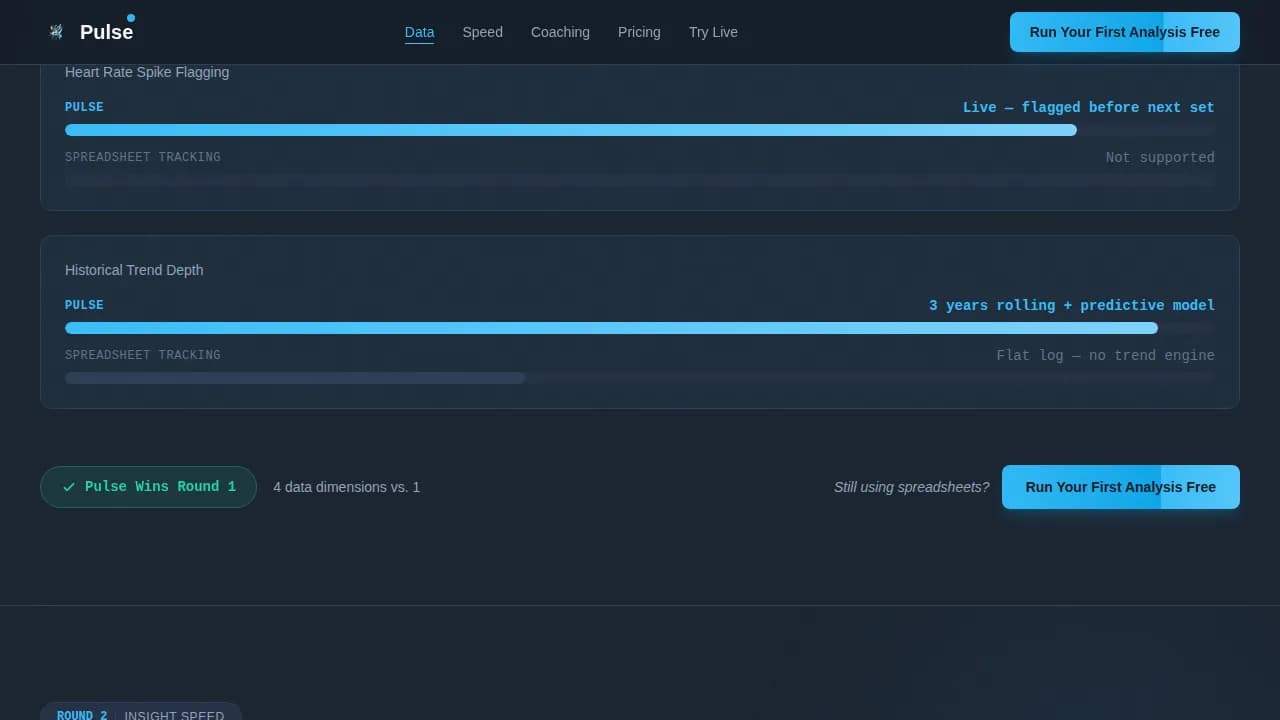Click 'Live — flagged before next set' text

pyautogui.click(x=1089, y=107)
